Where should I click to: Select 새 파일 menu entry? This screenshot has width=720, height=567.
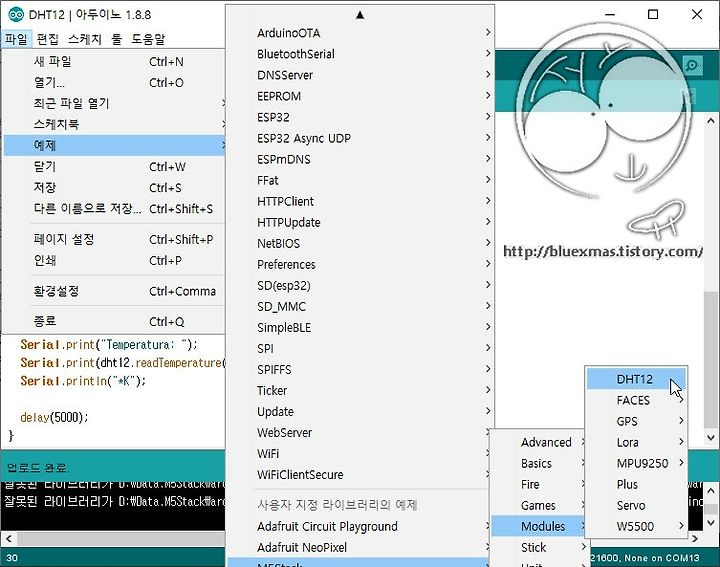(x=114, y=61)
